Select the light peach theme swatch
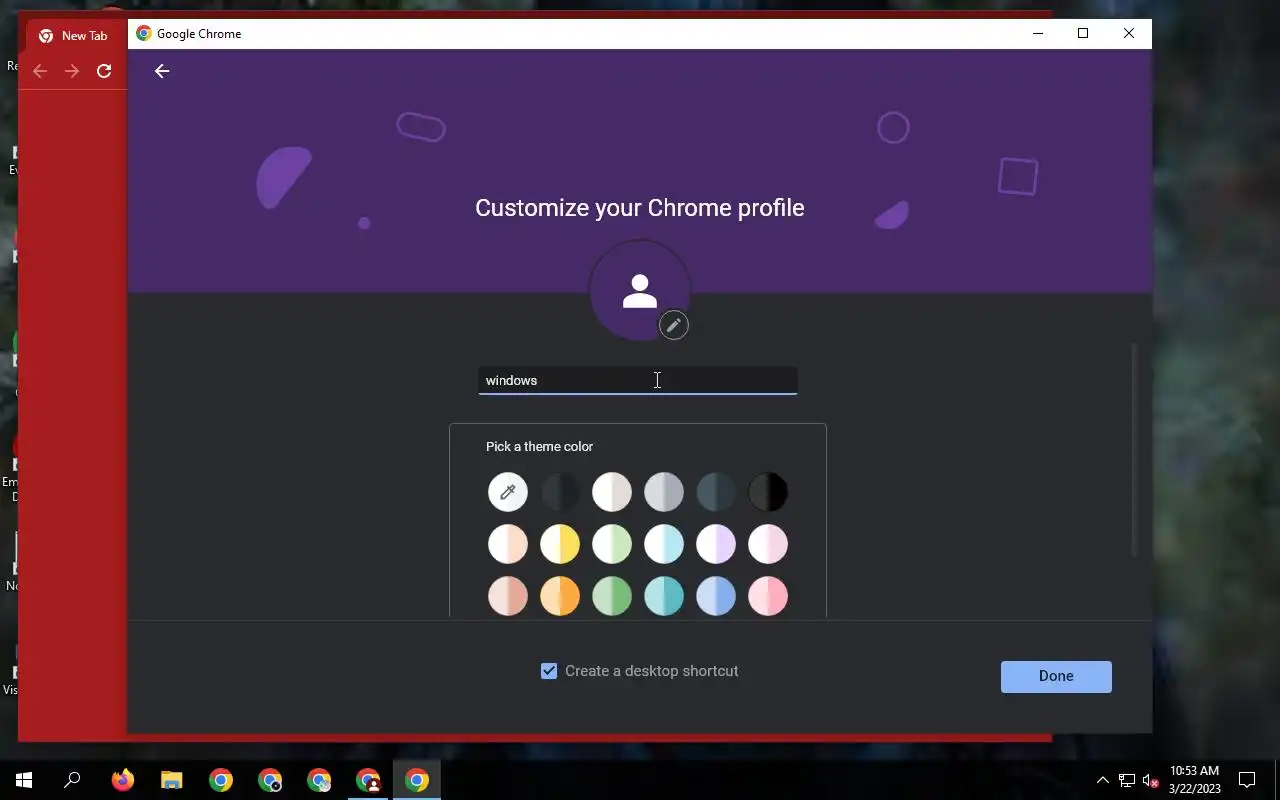Viewport: 1280px width, 800px height. coord(508,544)
